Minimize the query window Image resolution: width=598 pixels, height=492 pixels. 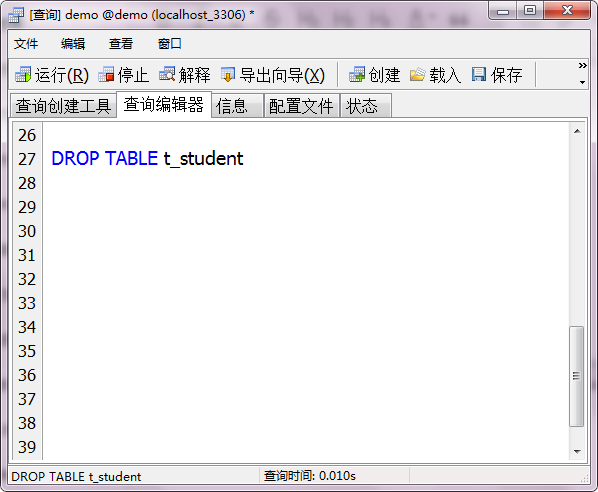[503, 11]
